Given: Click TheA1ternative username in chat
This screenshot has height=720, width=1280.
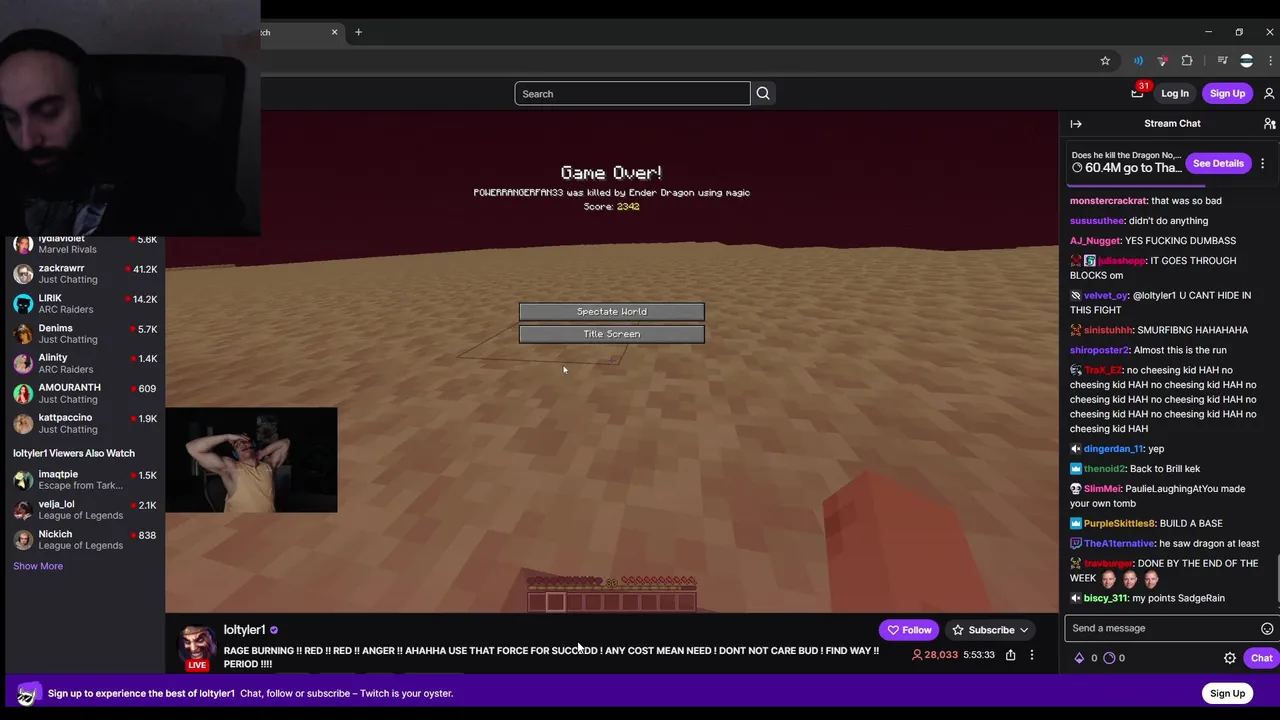Looking at the screenshot, I should [x=1119, y=543].
